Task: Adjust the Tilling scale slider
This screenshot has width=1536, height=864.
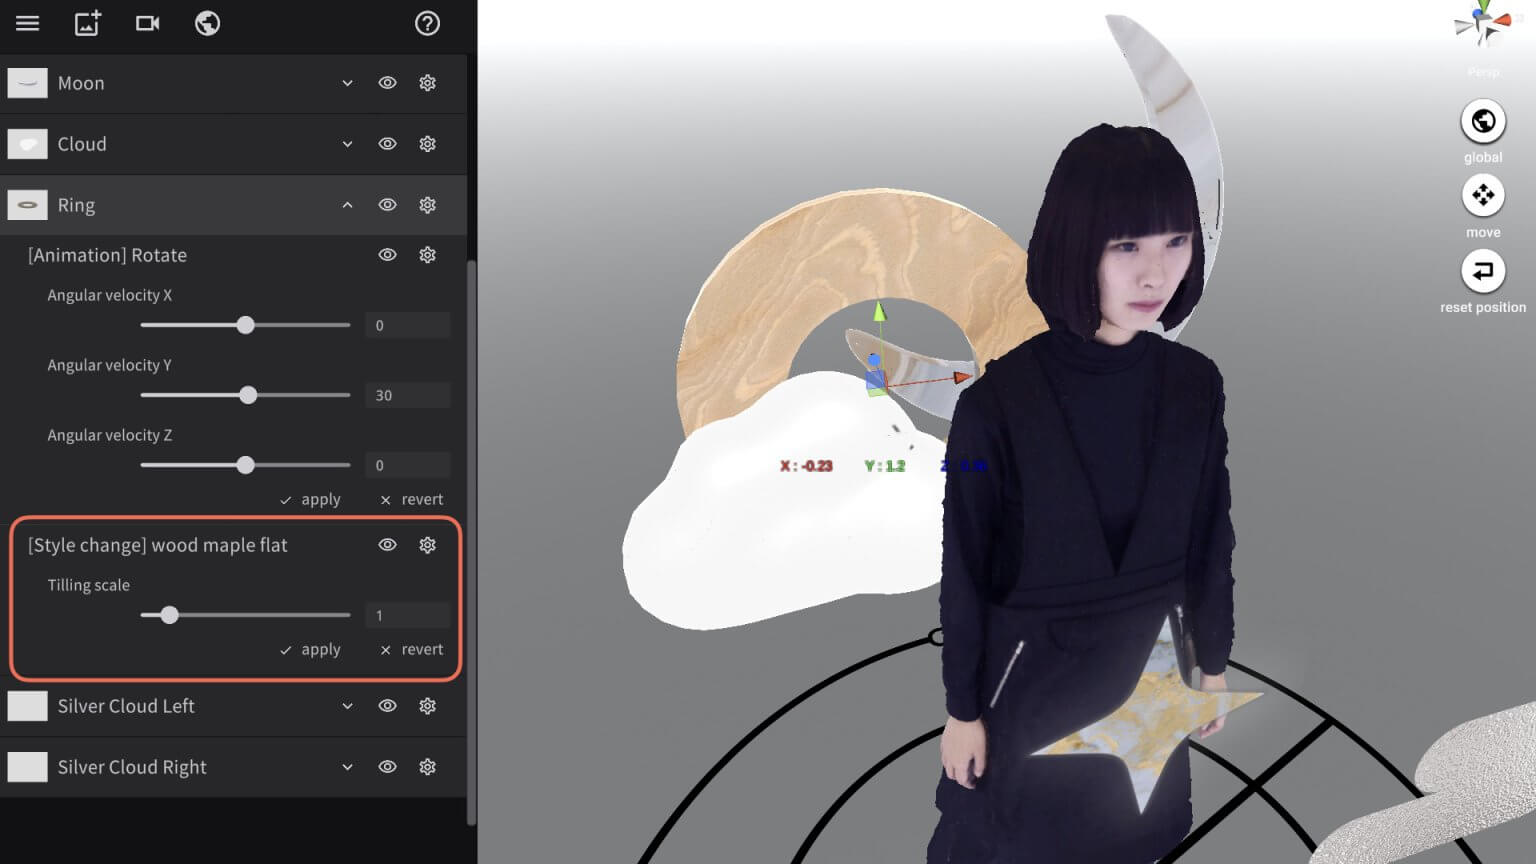Action: [x=169, y=615]
